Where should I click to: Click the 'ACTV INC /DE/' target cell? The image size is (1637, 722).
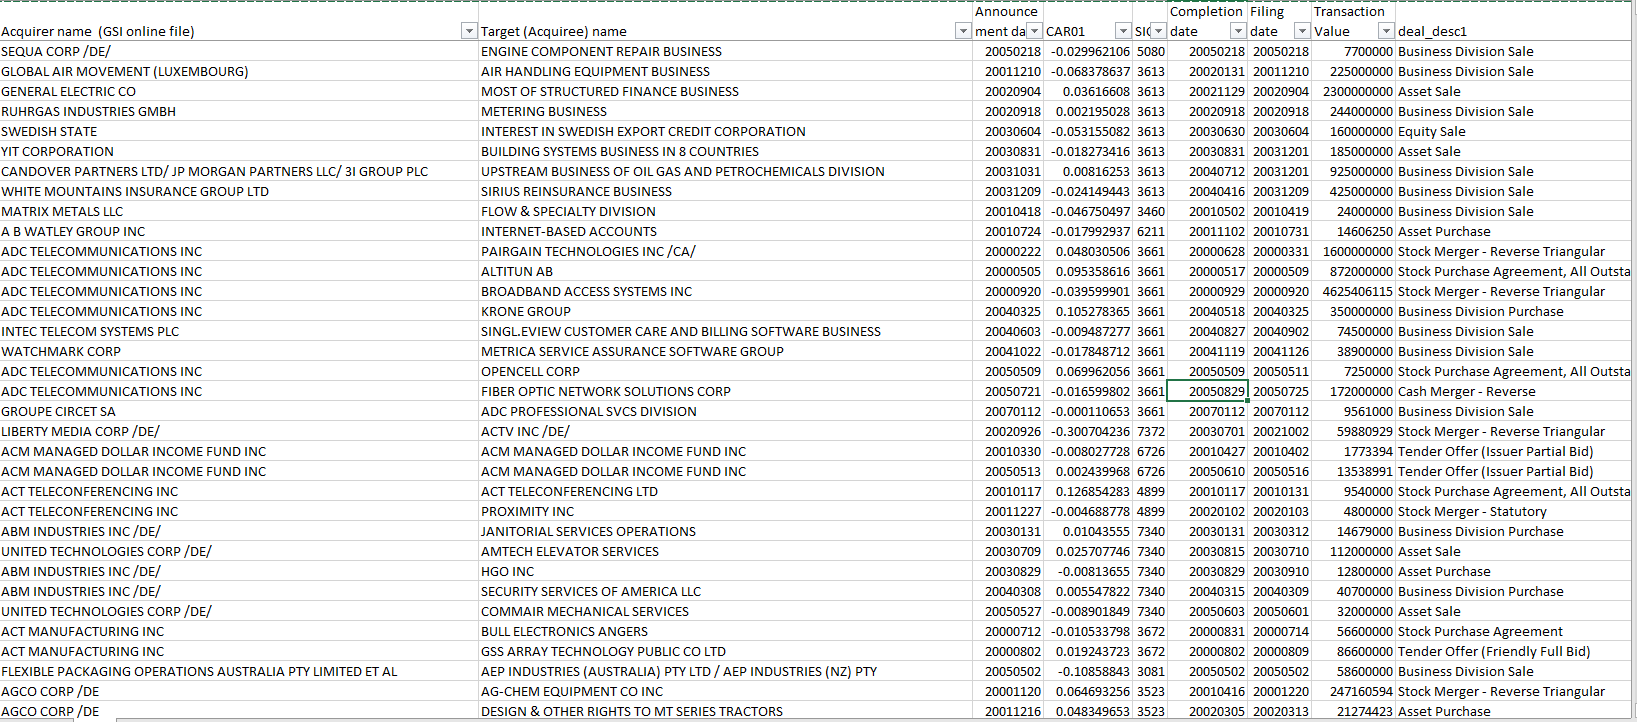(x=725, y=431)
